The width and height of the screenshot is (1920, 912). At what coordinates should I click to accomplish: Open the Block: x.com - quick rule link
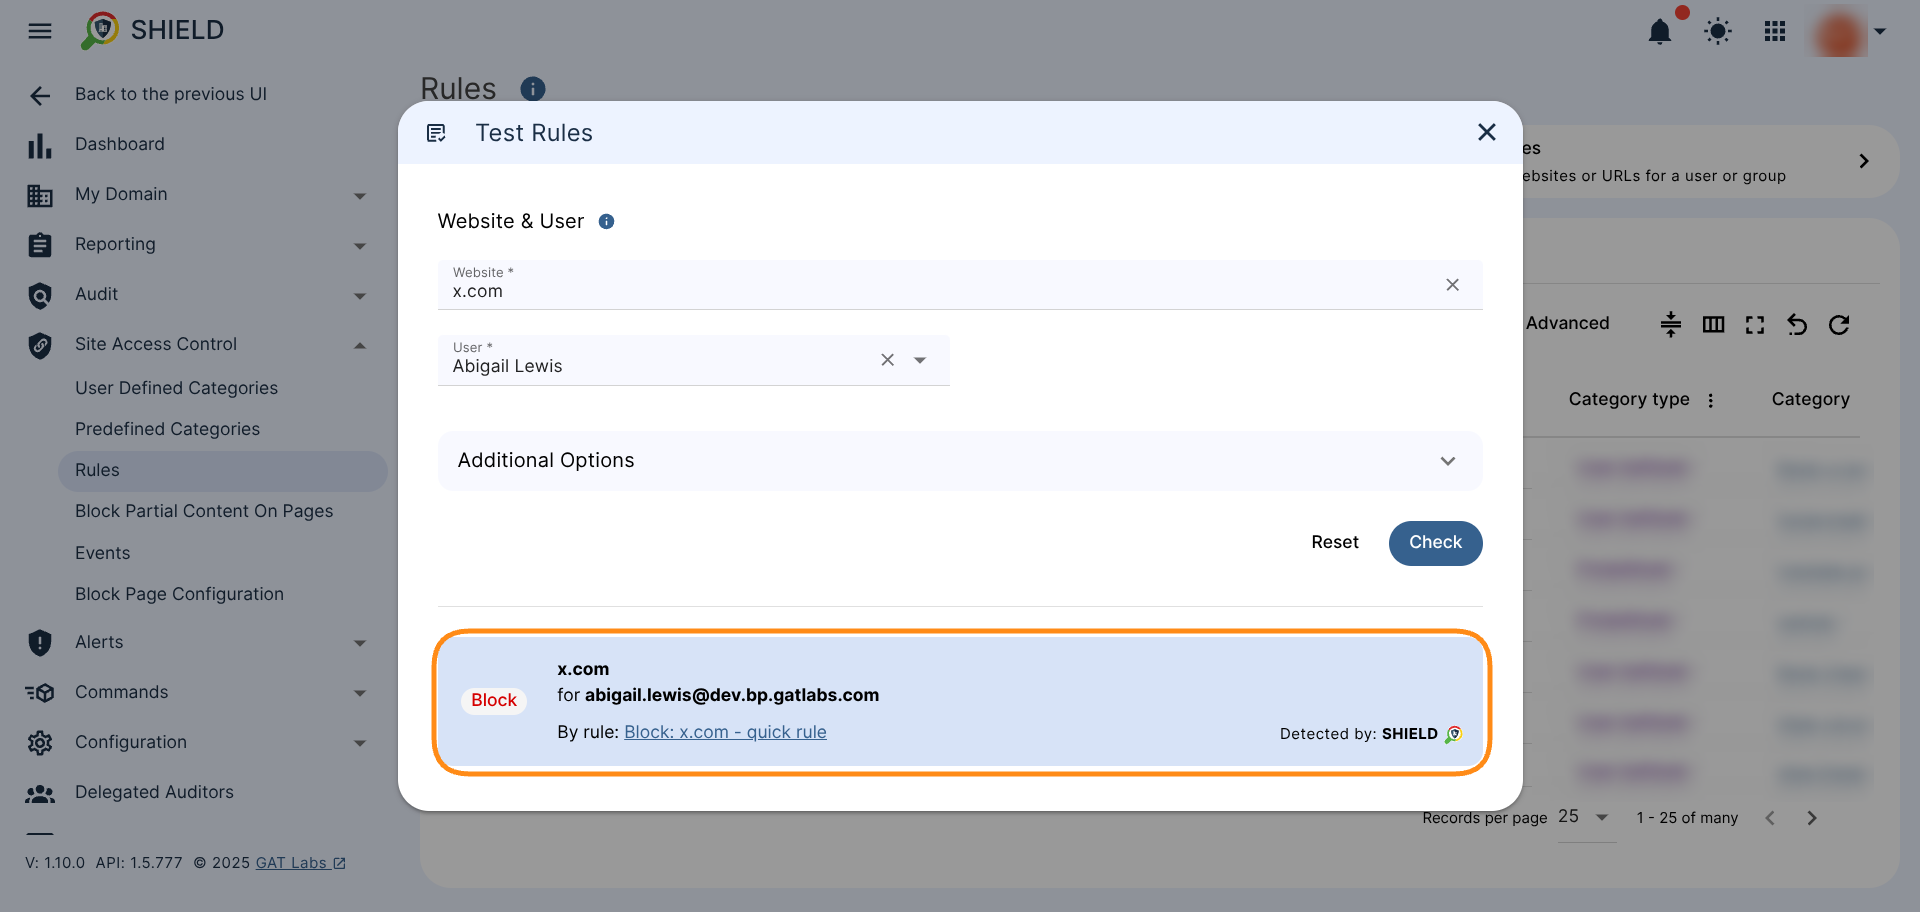(725, 732)
